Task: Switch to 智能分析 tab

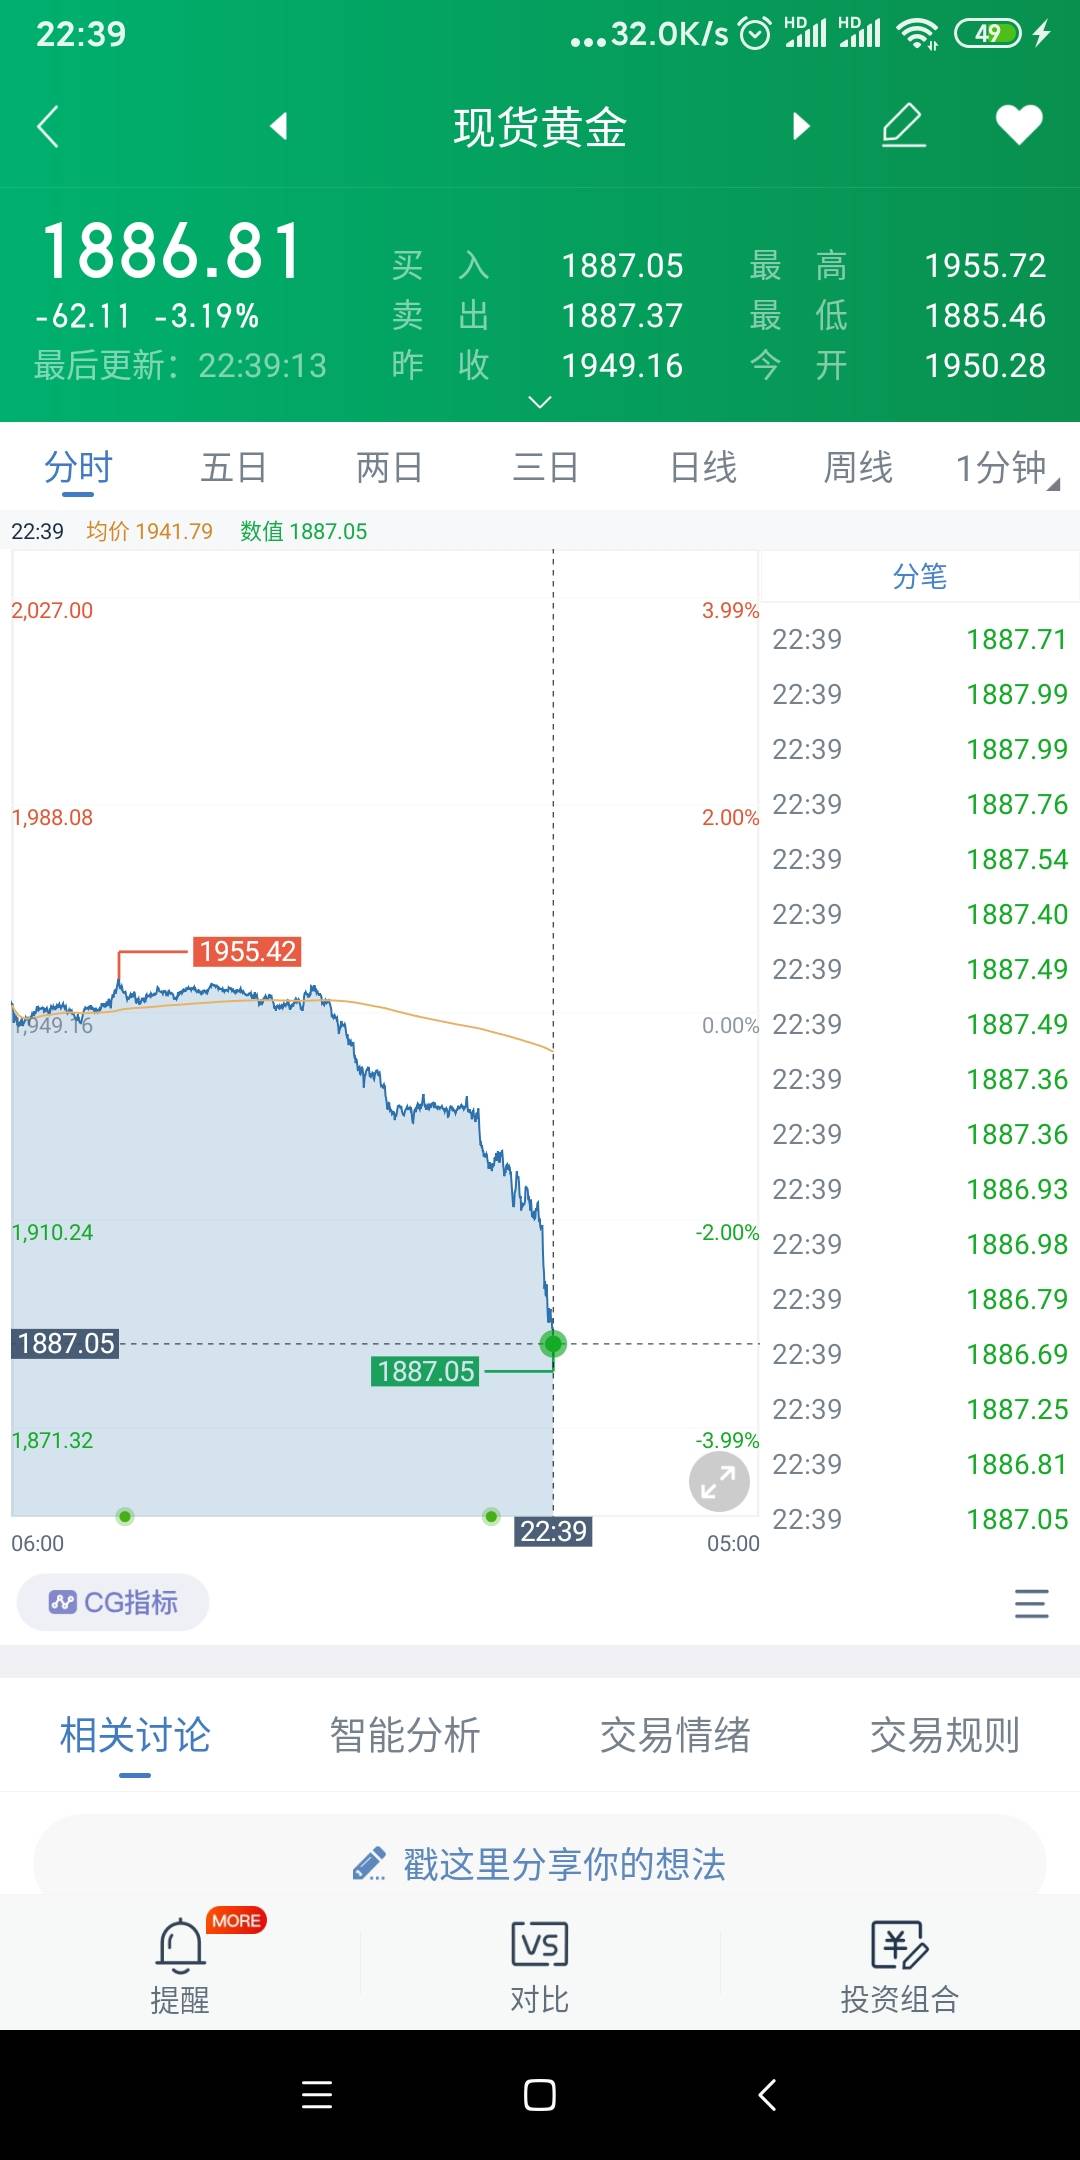Action: click(405, 1736)
